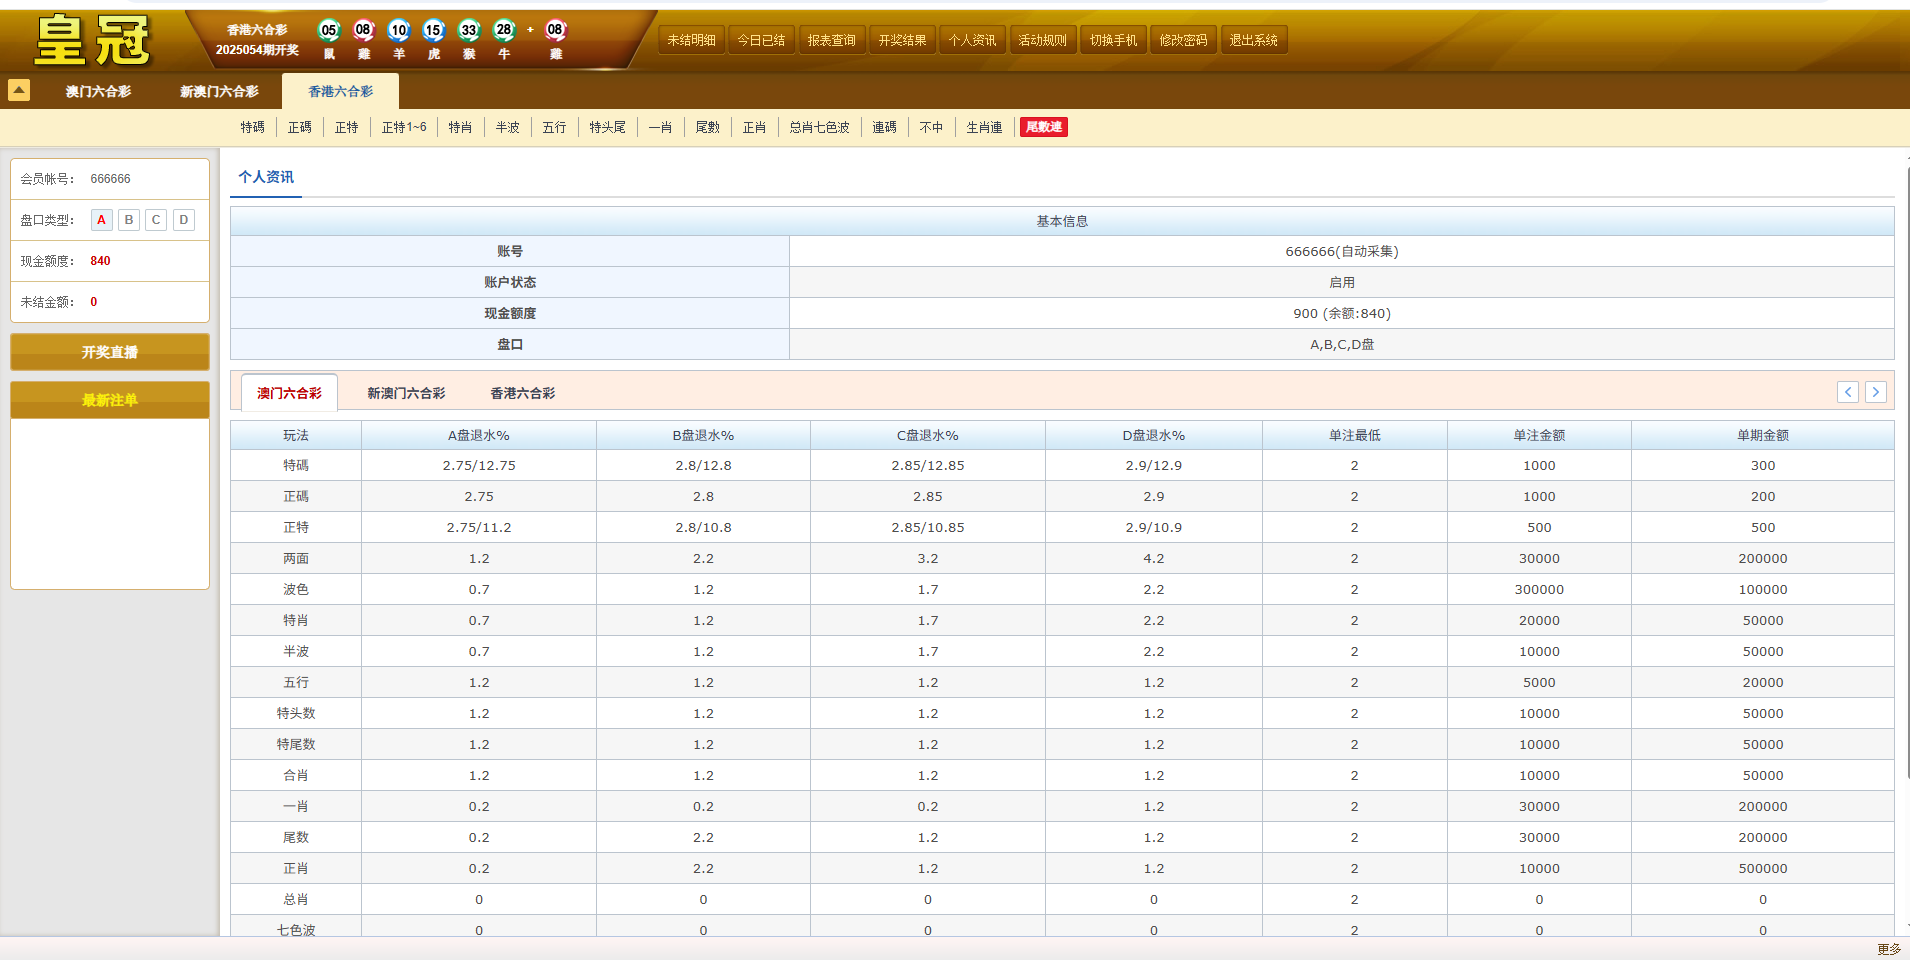Collapse the top banner with the arrow
Image resolution: width=1910 pixels, height=960 pixels.
click(19, 90)
